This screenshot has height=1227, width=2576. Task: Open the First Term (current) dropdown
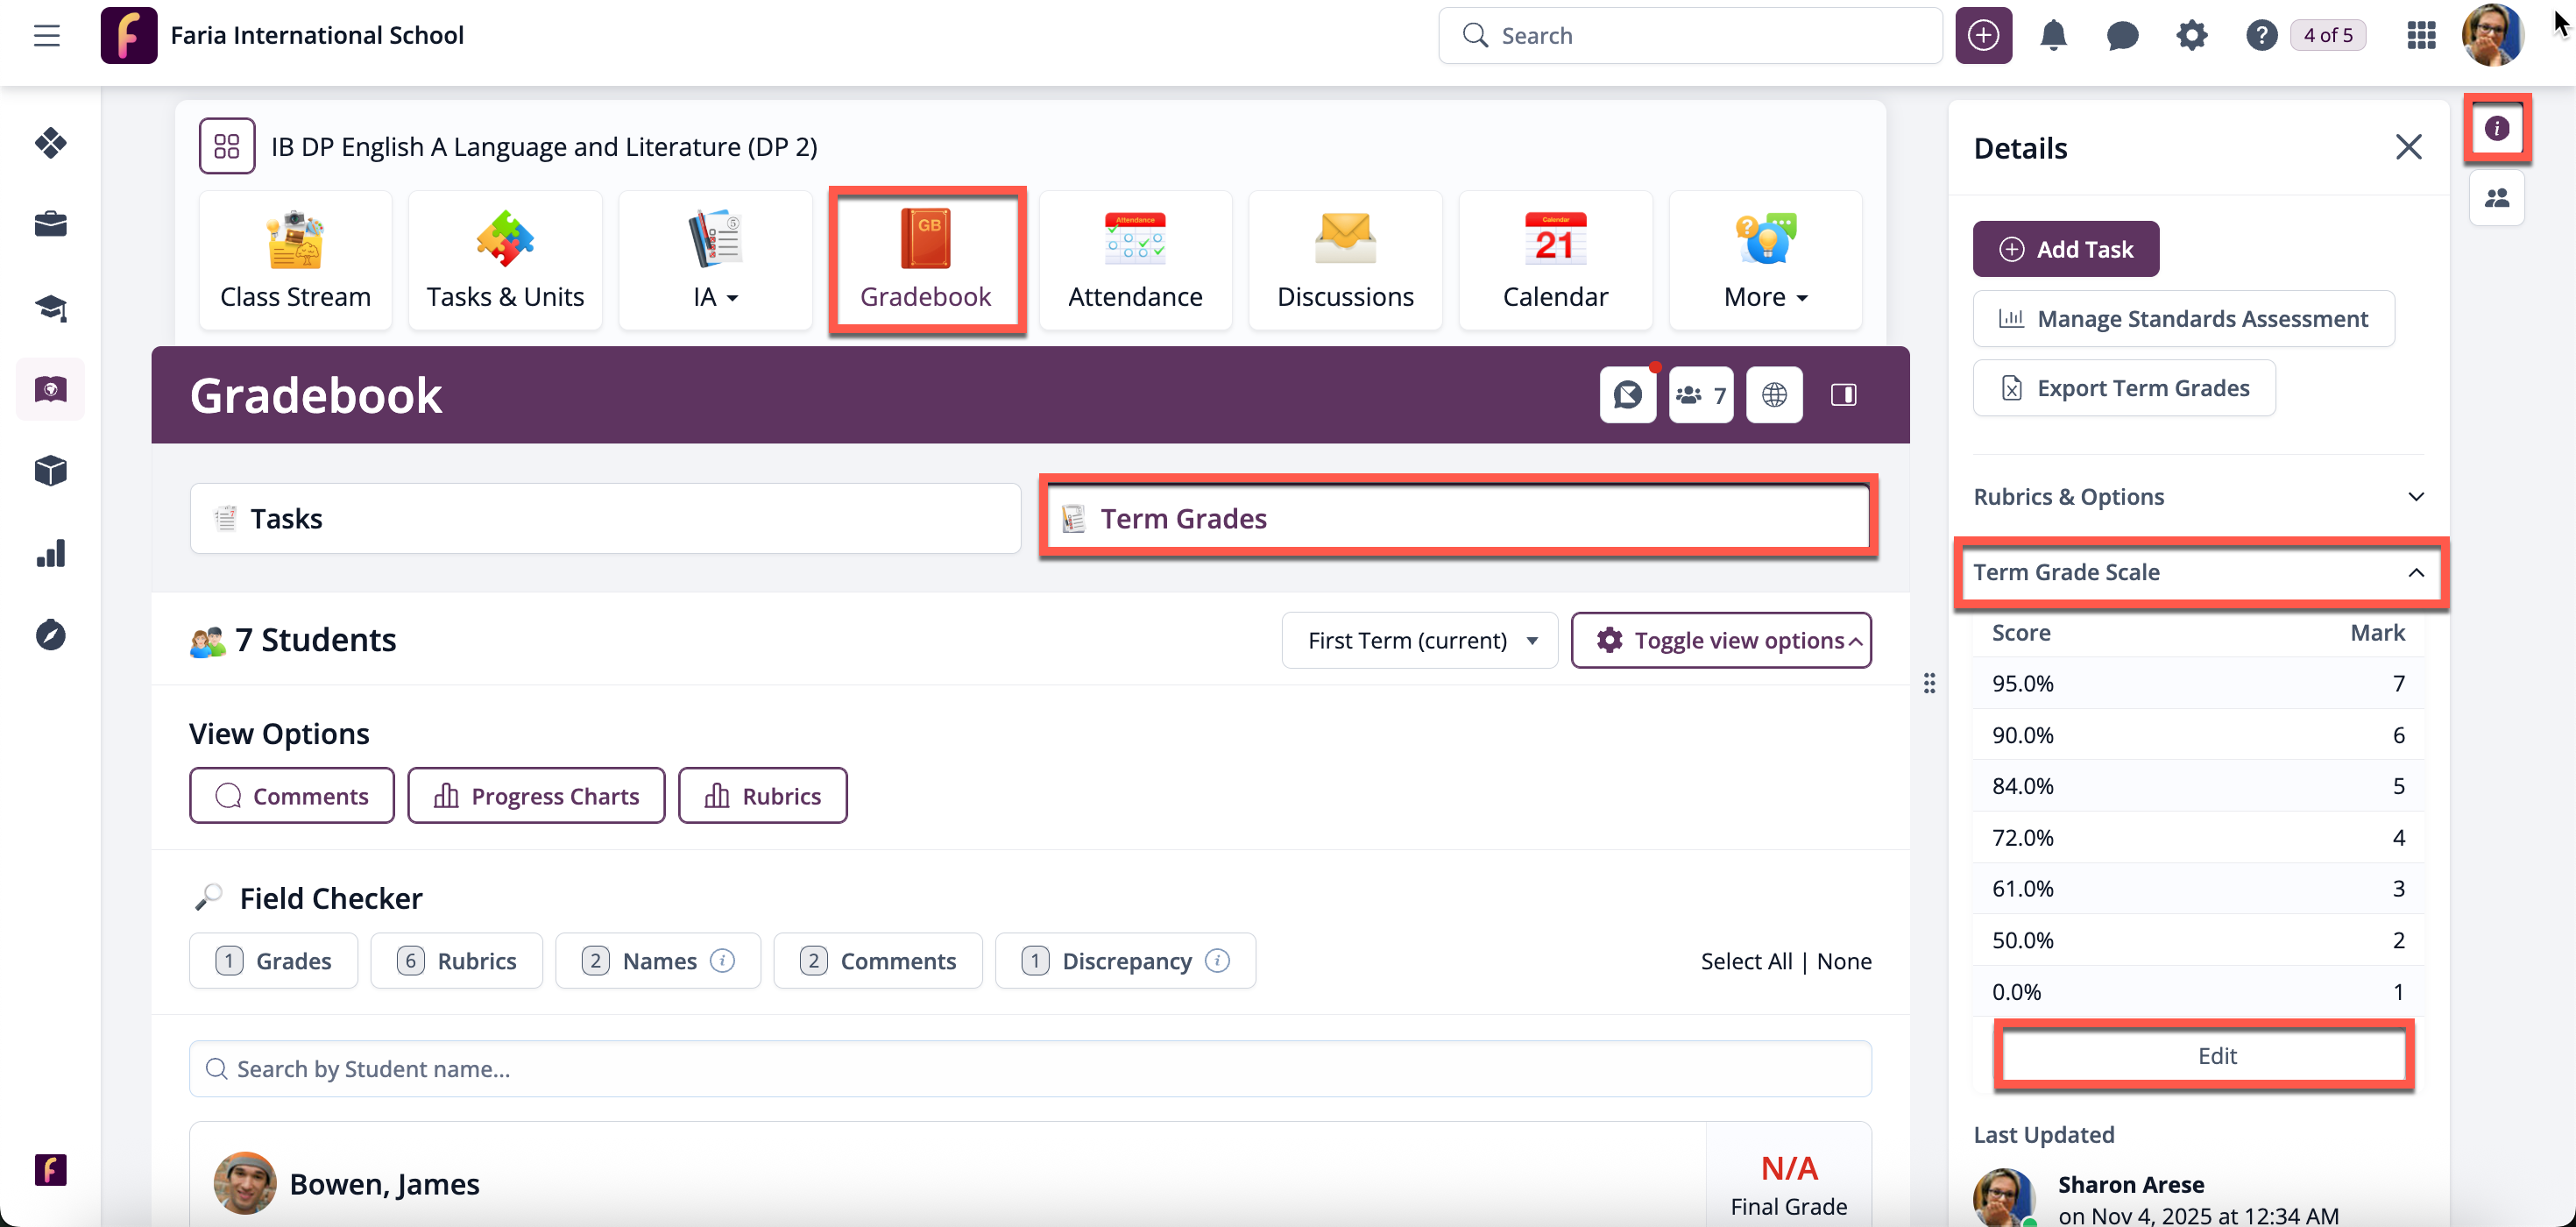tap(1419, 640)
